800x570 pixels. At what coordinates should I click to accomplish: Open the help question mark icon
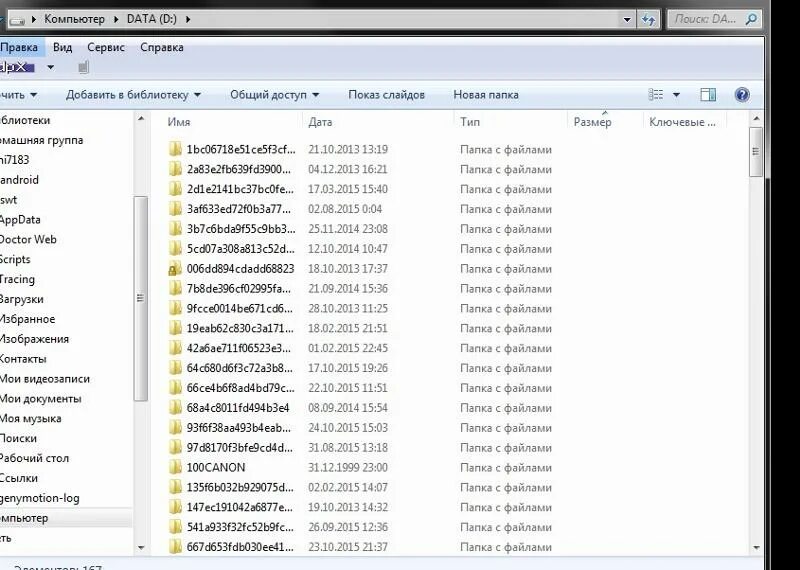pyautogui.click(x=742, y=94)
